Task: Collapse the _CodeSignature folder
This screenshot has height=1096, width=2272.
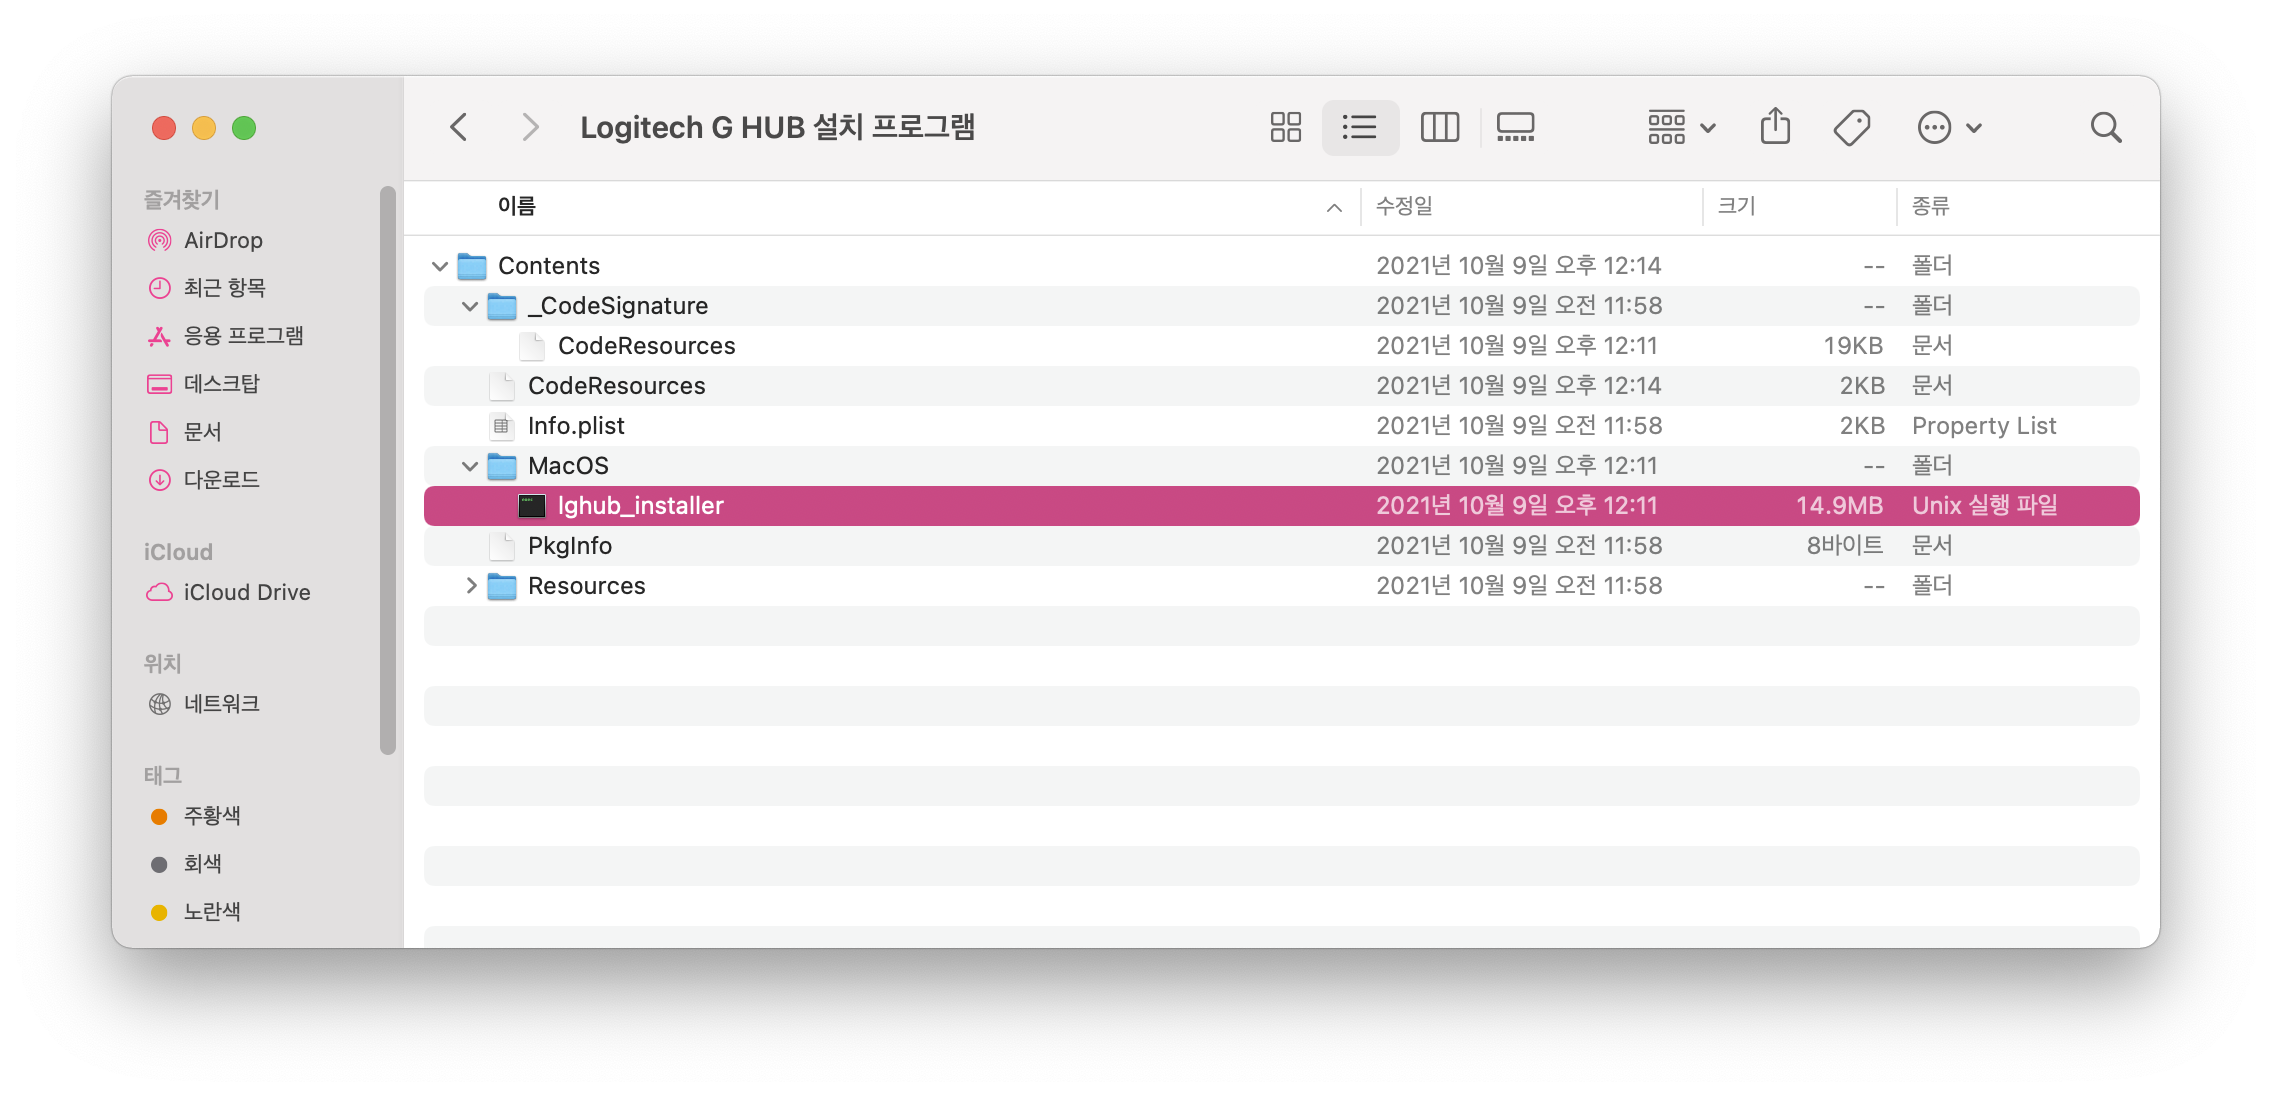Action: [x=469, y=306]
